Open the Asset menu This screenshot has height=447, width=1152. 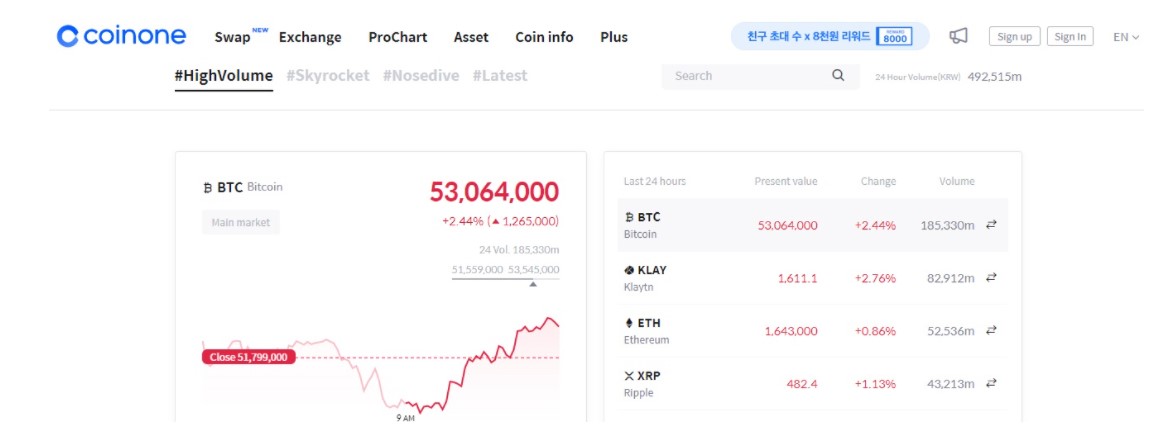pos(471,37)
